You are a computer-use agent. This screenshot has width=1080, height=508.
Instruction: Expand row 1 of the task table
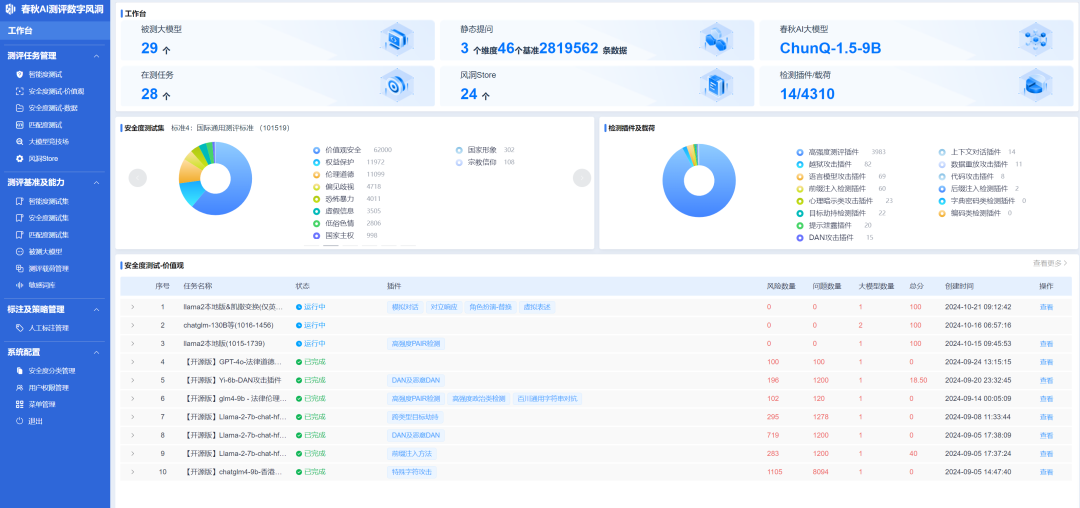133,306
